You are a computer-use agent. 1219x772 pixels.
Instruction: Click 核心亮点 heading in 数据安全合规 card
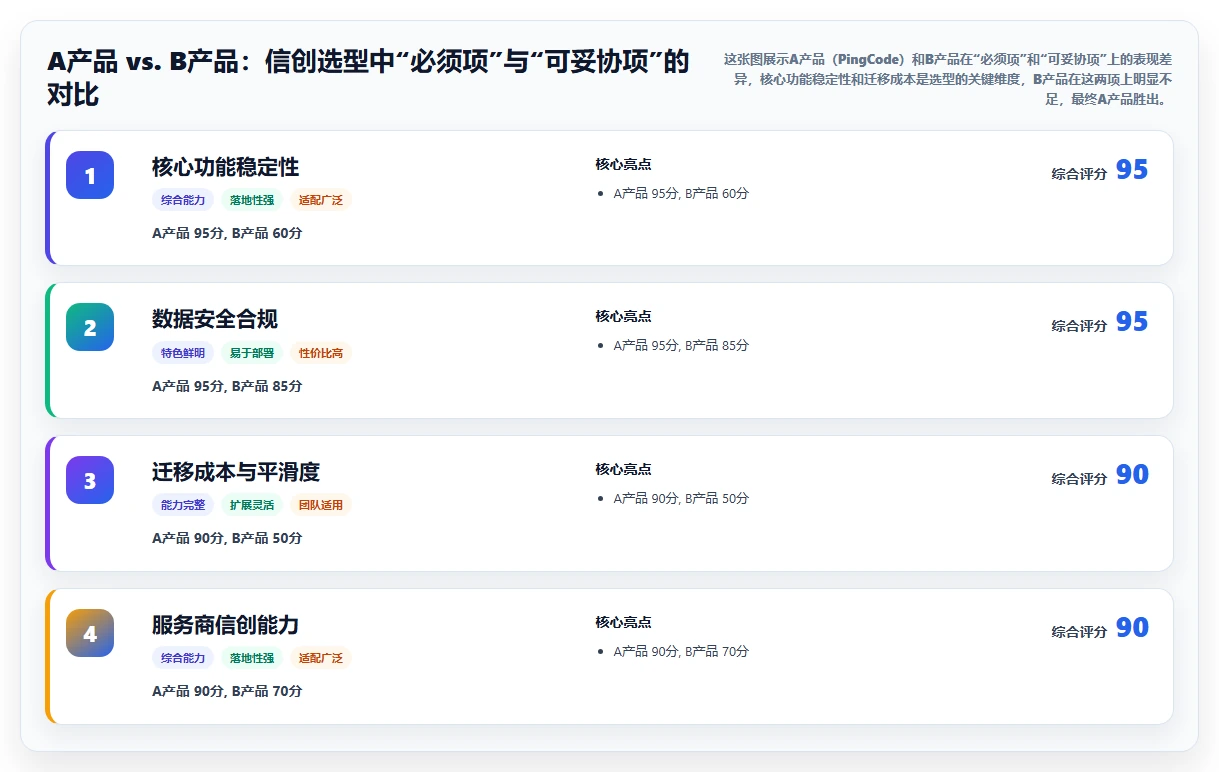pos(623,316)
